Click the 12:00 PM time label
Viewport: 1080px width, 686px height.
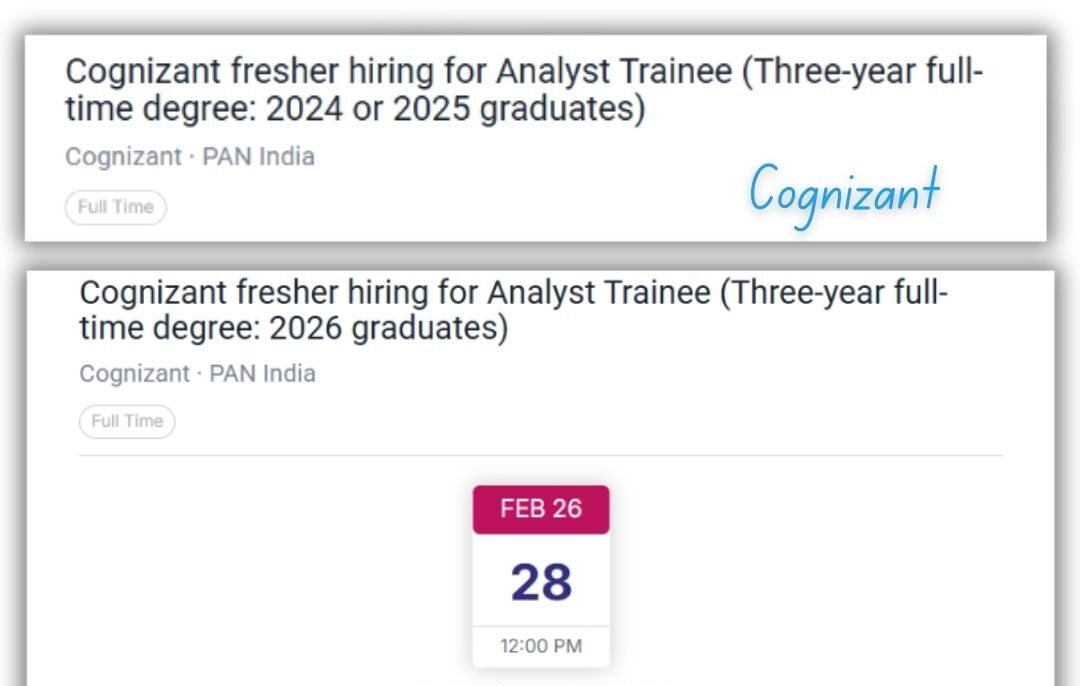541,646
